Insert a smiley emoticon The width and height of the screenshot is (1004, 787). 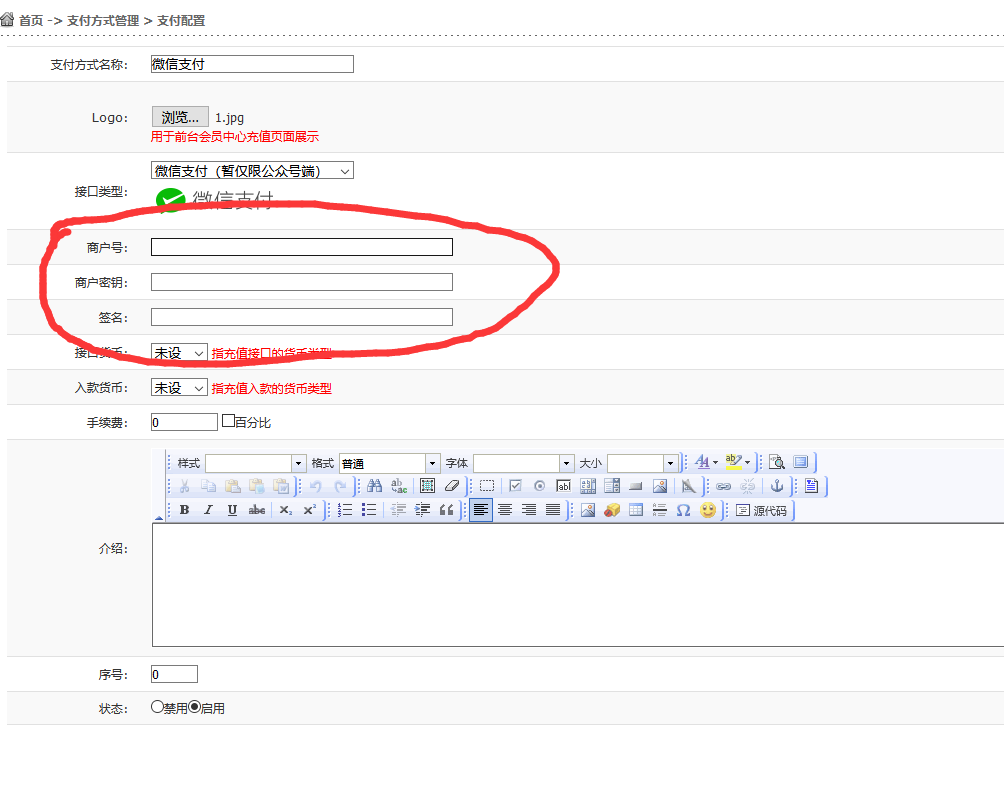[x=708, y=510]
